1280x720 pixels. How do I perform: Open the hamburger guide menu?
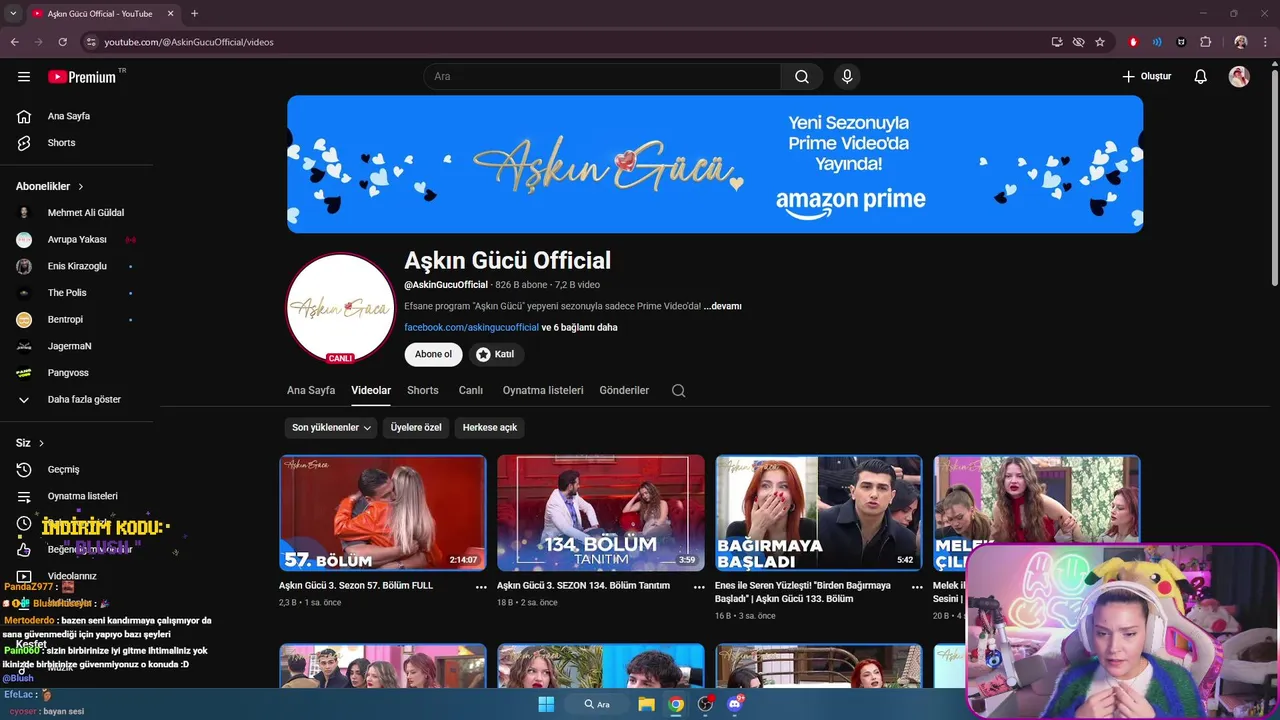point(24,77)
